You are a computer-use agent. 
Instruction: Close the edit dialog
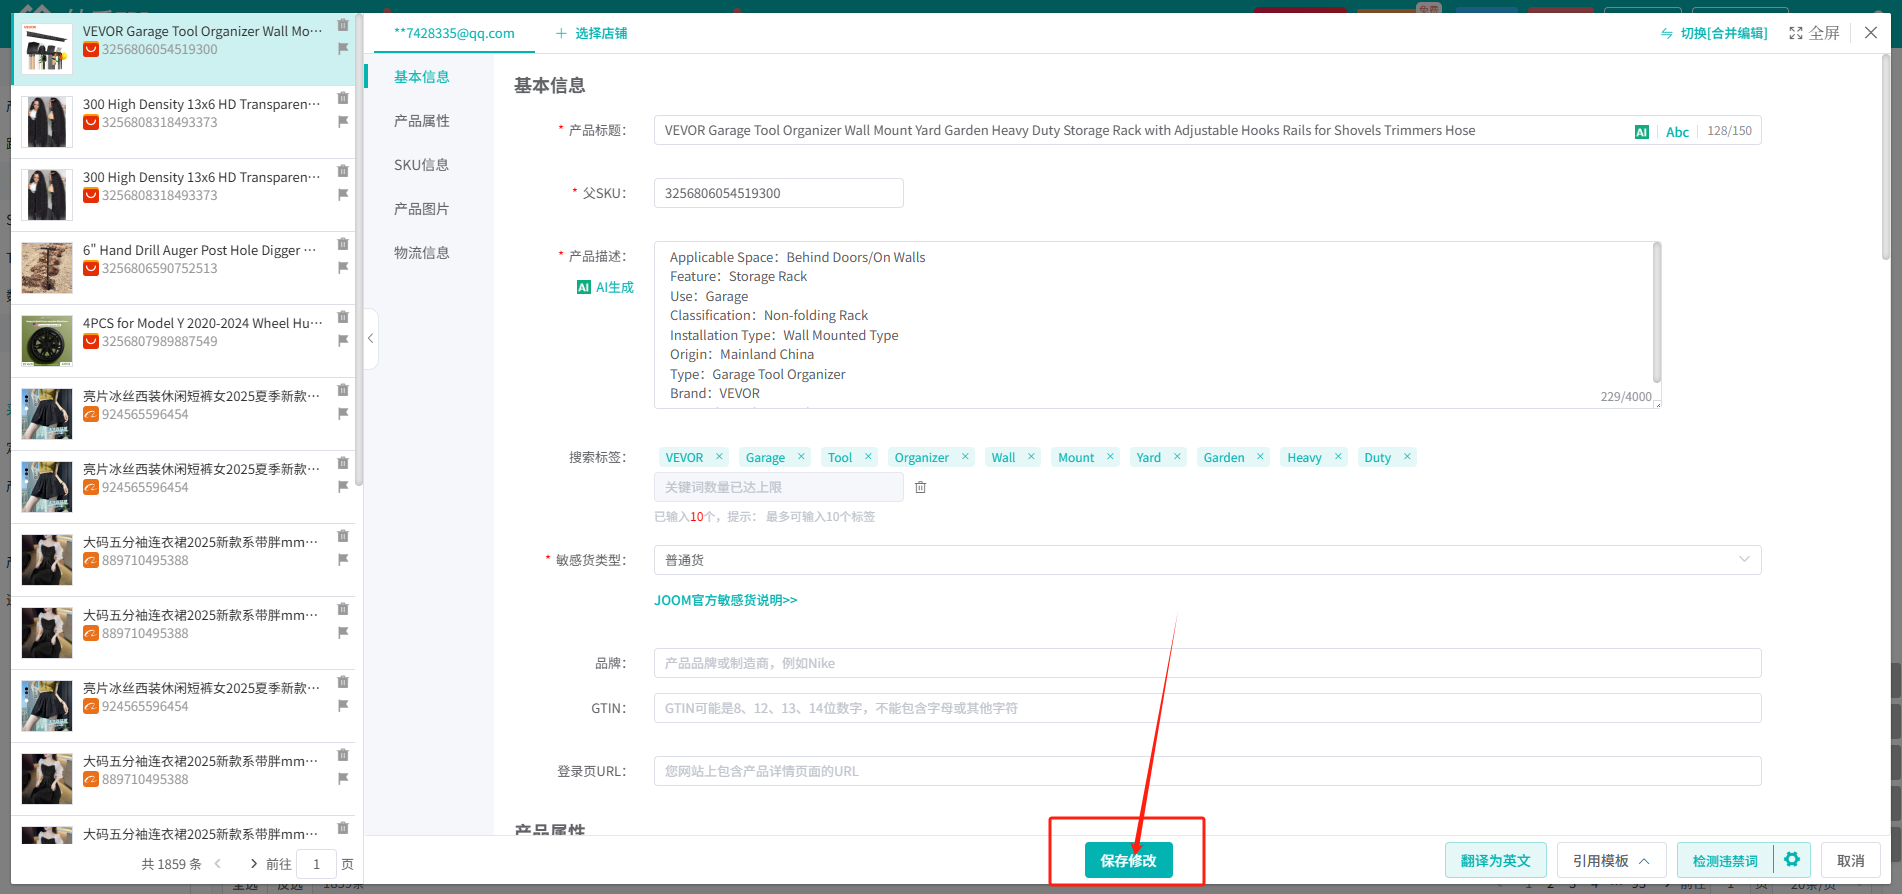coord(1871,33)
